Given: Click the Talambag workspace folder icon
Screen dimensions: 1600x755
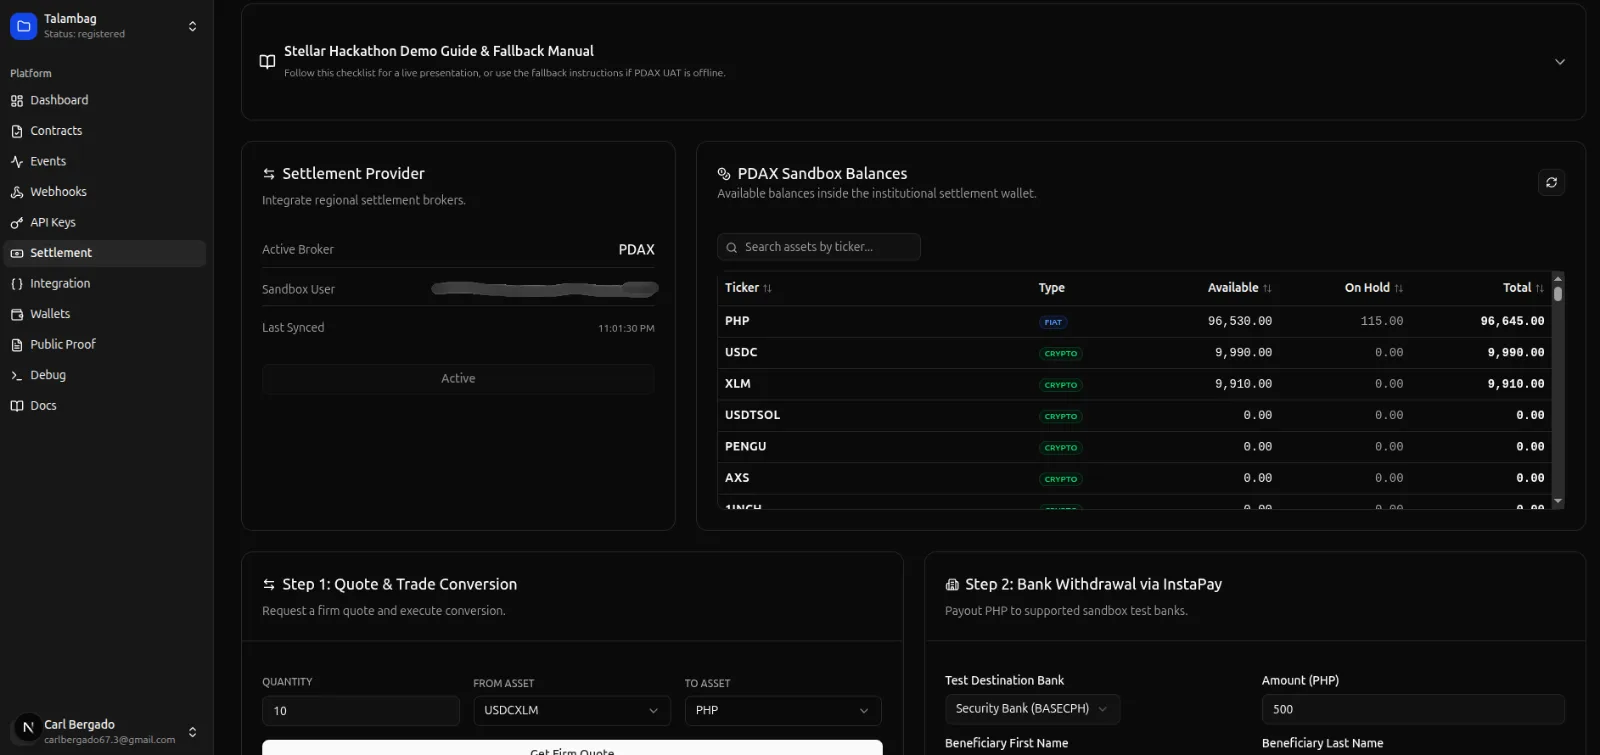Looking at the screenshot, I should coord(24,26).
